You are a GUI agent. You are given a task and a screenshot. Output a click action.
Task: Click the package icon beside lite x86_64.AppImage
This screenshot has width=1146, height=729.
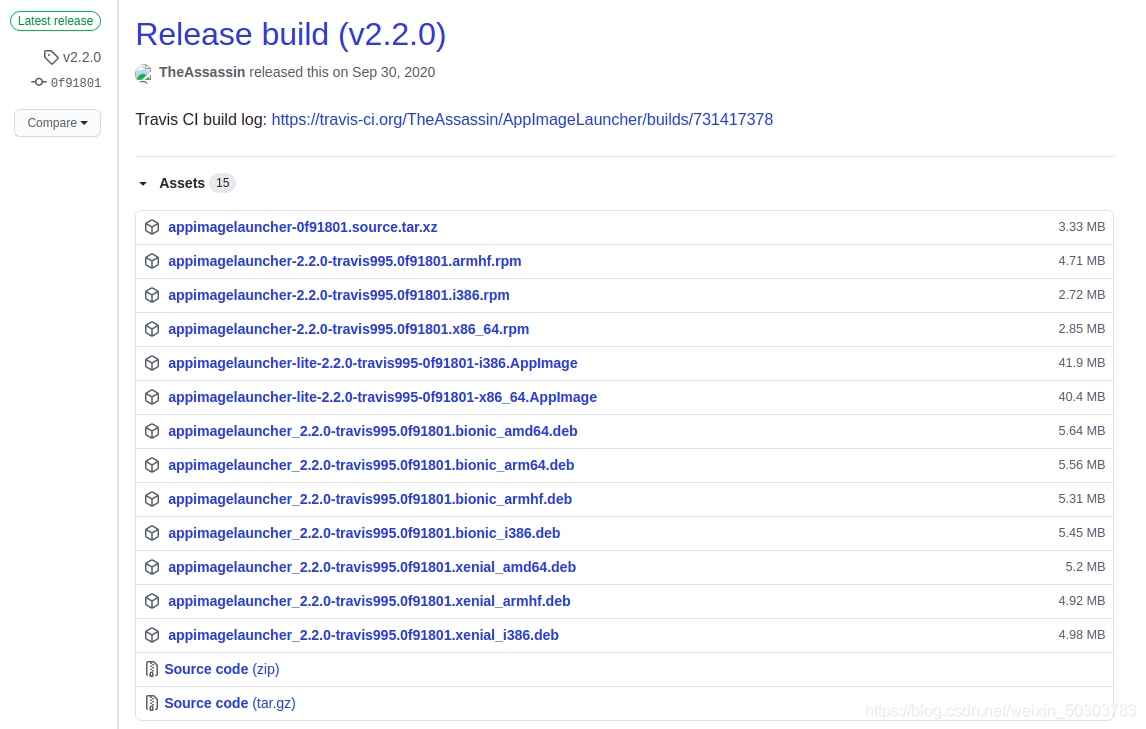click(152, 397)
